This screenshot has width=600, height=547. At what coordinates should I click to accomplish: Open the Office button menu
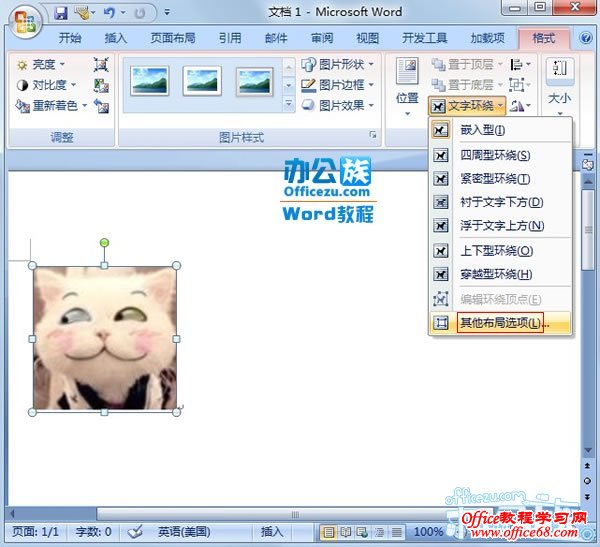25,21
